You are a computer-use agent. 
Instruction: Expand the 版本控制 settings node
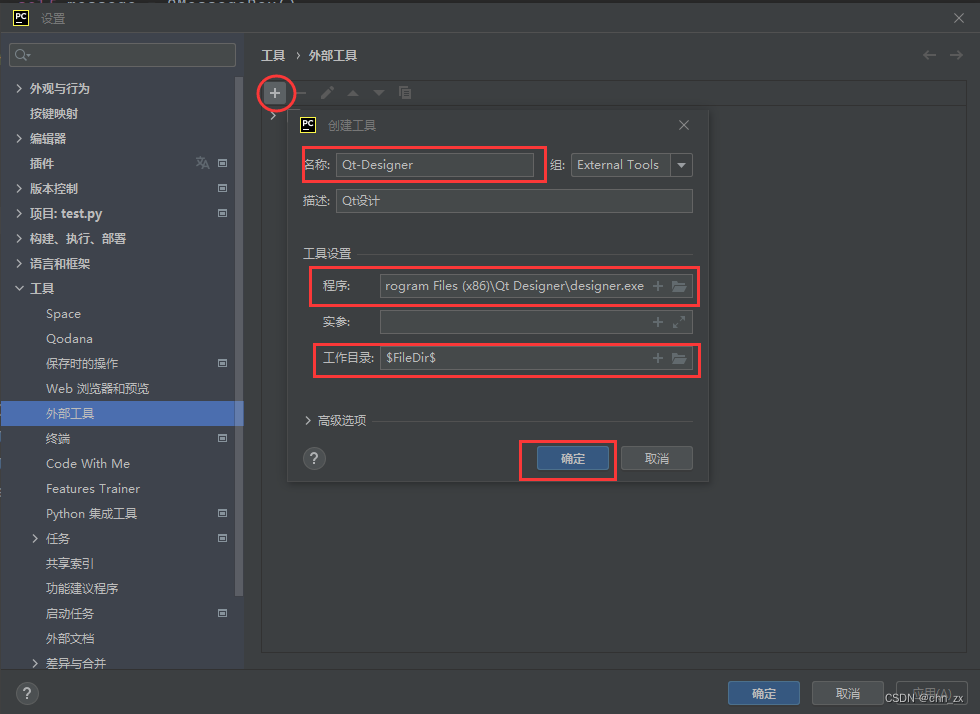(x=19, y=189)
